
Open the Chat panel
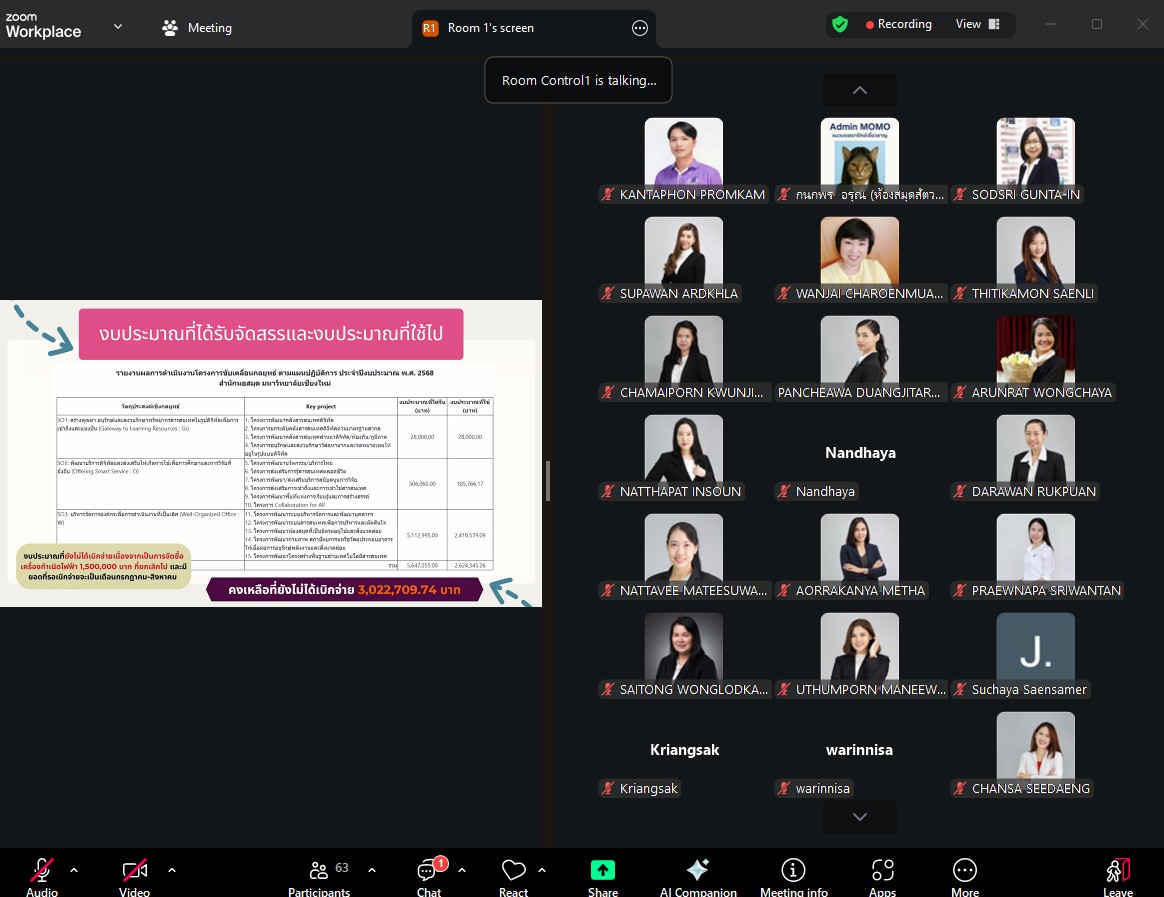click(429, 877)
